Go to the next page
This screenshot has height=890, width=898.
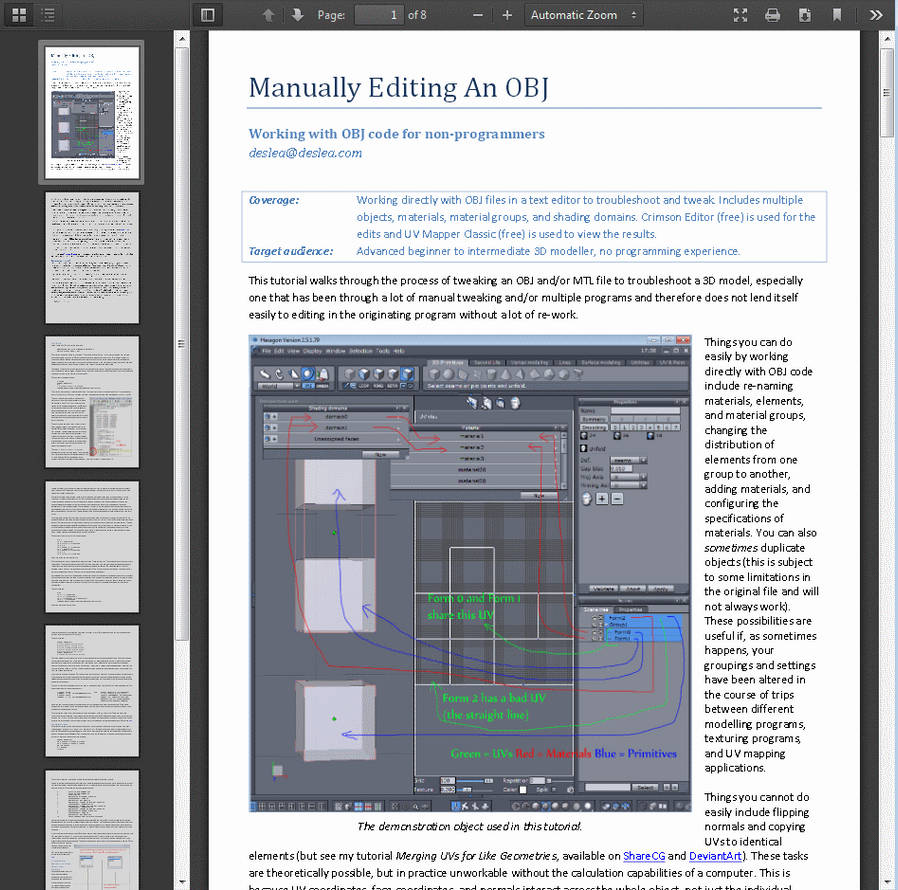click(x=297, y=14)
